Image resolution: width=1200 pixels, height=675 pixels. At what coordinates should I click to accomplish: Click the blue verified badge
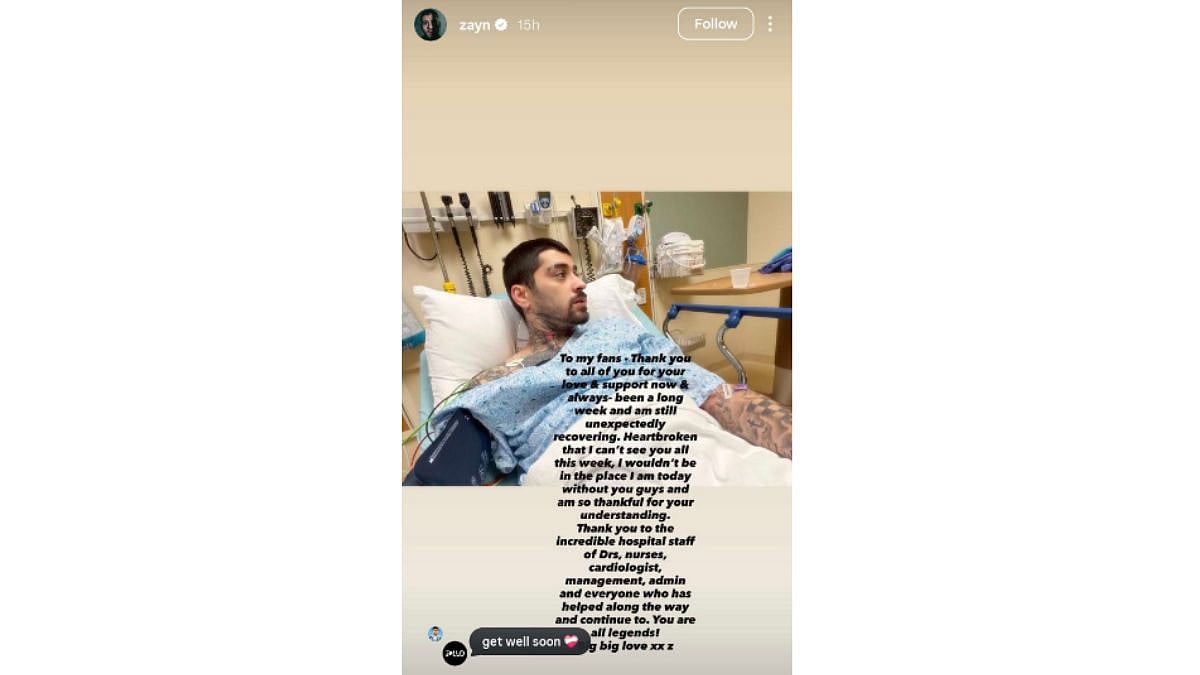click(501, 25)
